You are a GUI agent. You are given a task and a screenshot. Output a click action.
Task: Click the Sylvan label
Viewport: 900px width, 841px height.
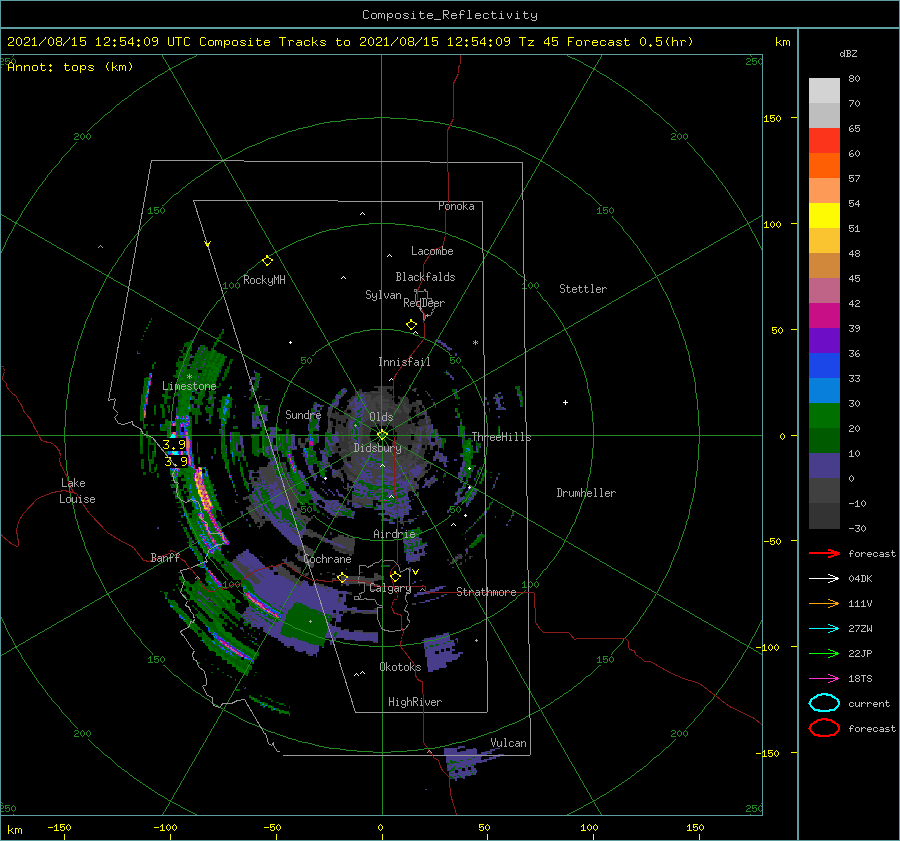click(x=383, y=295)
